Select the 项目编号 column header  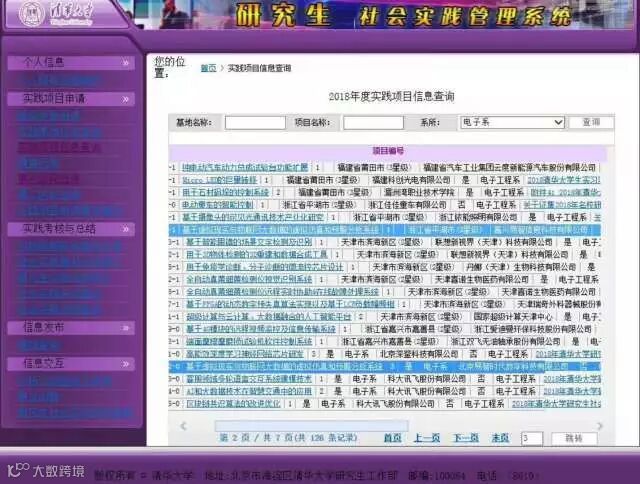pos(388,151)
